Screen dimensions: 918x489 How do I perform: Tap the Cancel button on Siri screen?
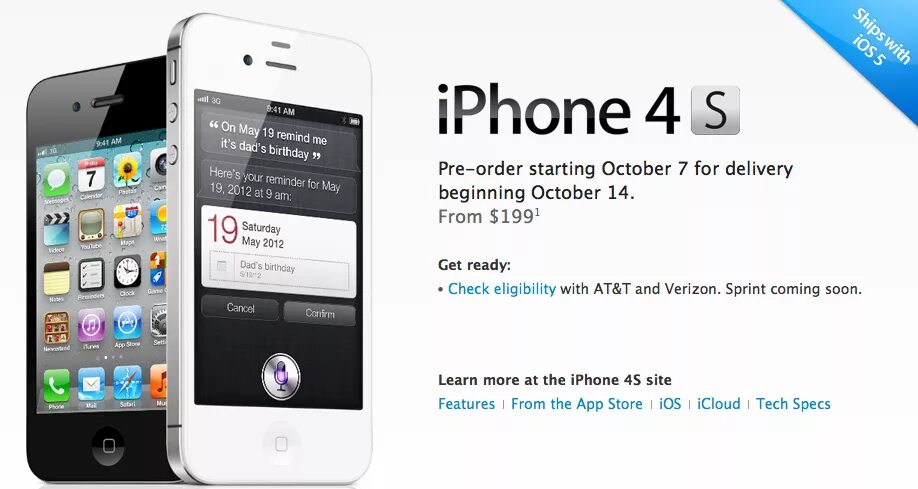click(x=240, y=308)
